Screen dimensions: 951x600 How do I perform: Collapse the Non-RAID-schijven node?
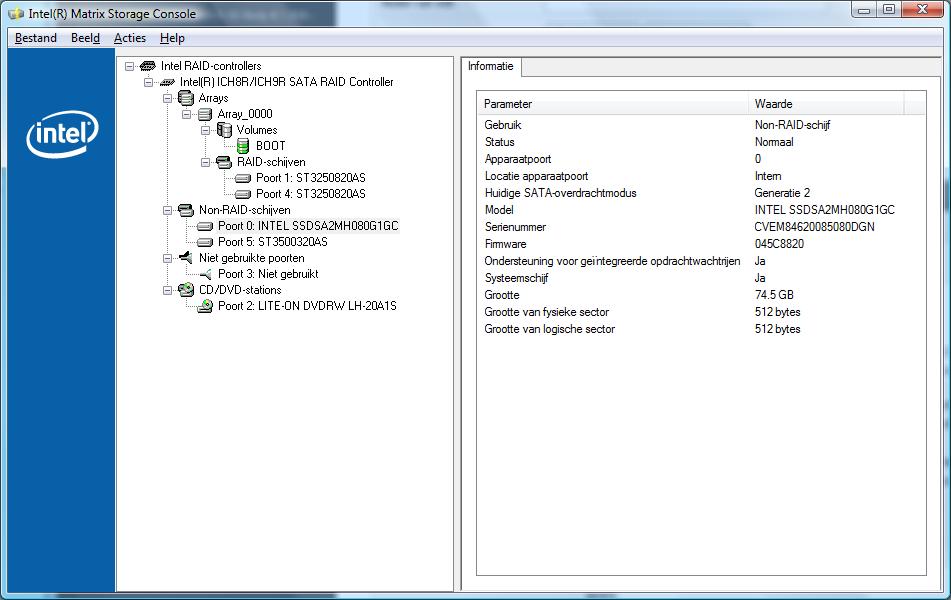(167, 210)
